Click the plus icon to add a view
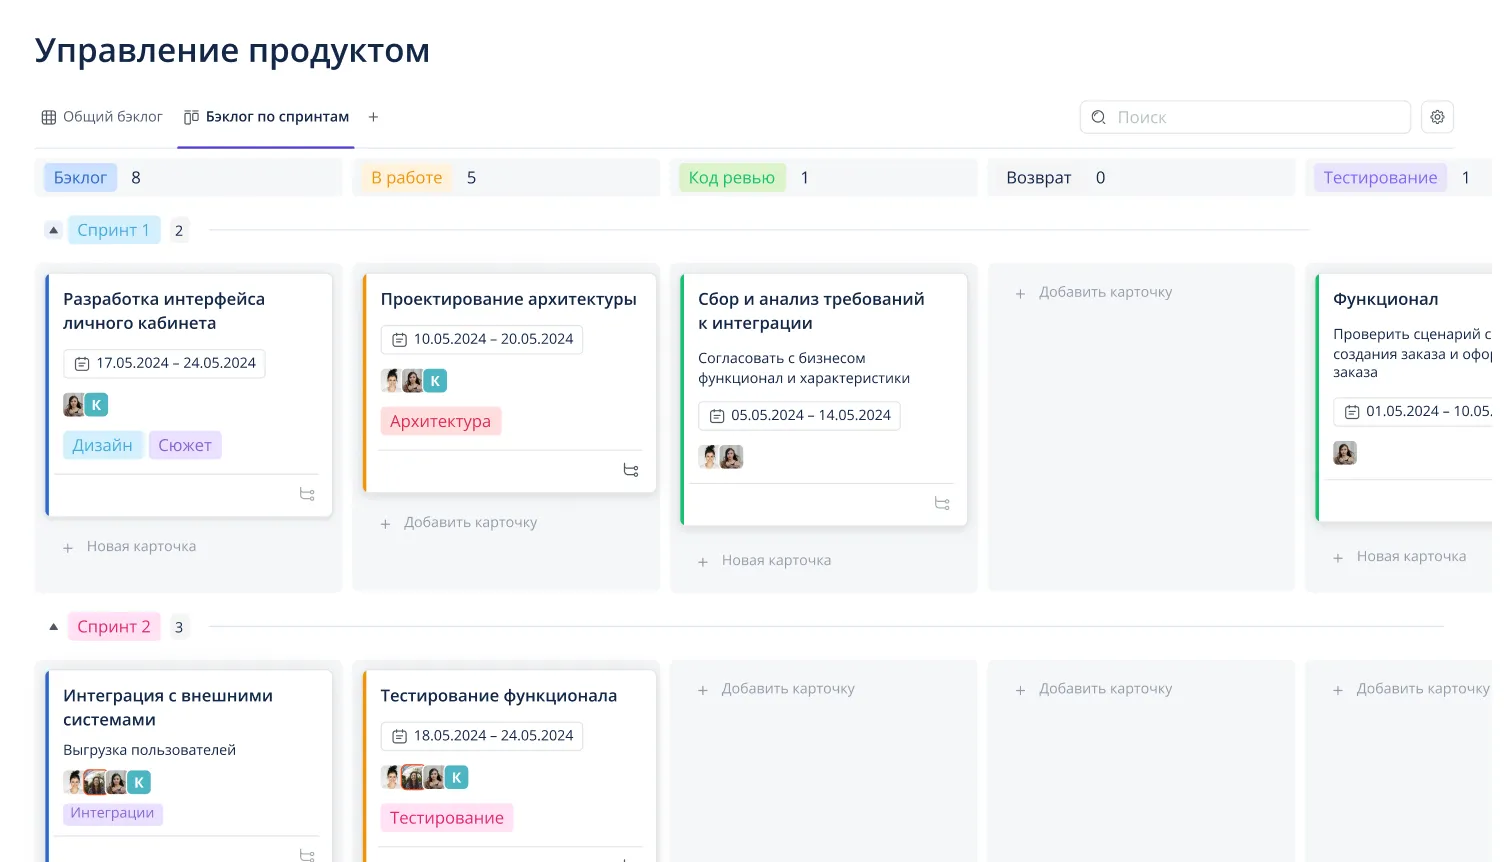Viewport: 1504px width, 862px height. pyautogui.click(x=373, y=117)
